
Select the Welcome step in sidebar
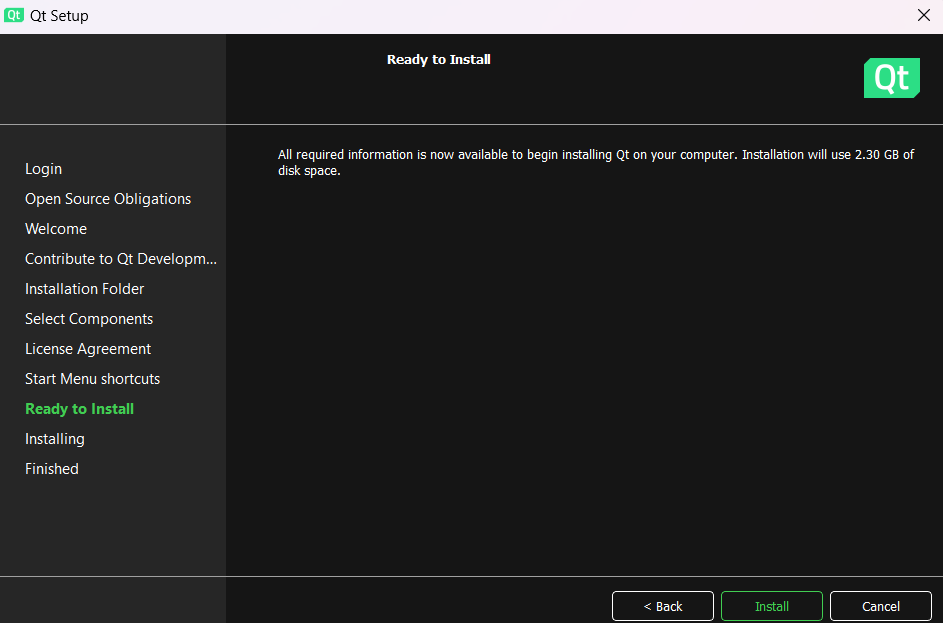(56, 229)
